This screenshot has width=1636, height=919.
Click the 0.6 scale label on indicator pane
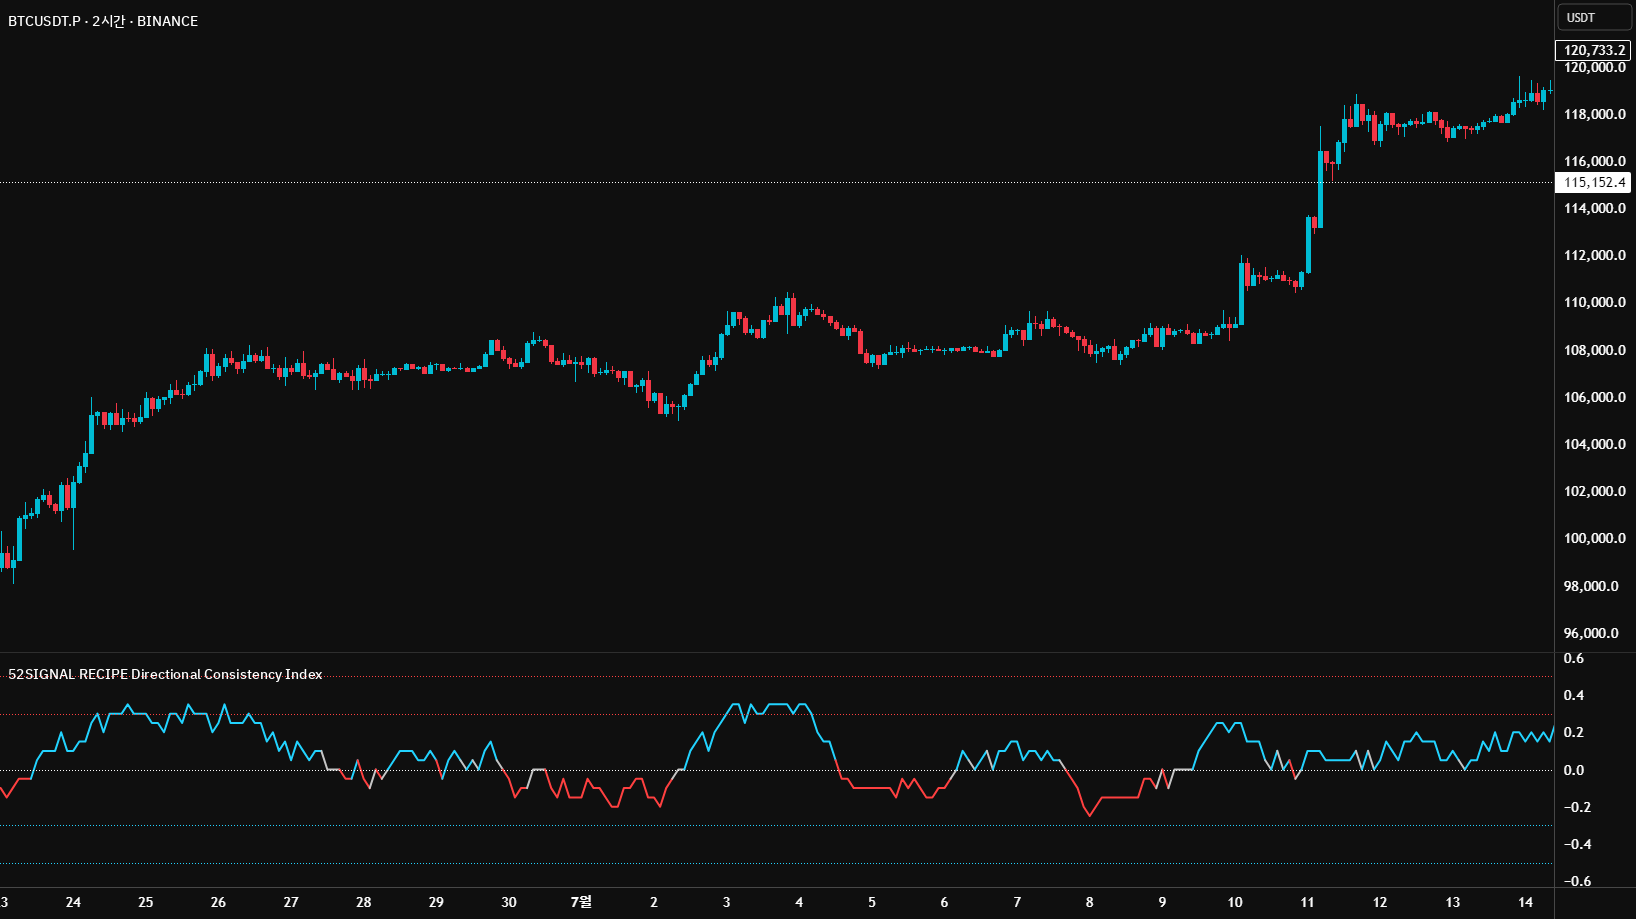pos(1574,658)
